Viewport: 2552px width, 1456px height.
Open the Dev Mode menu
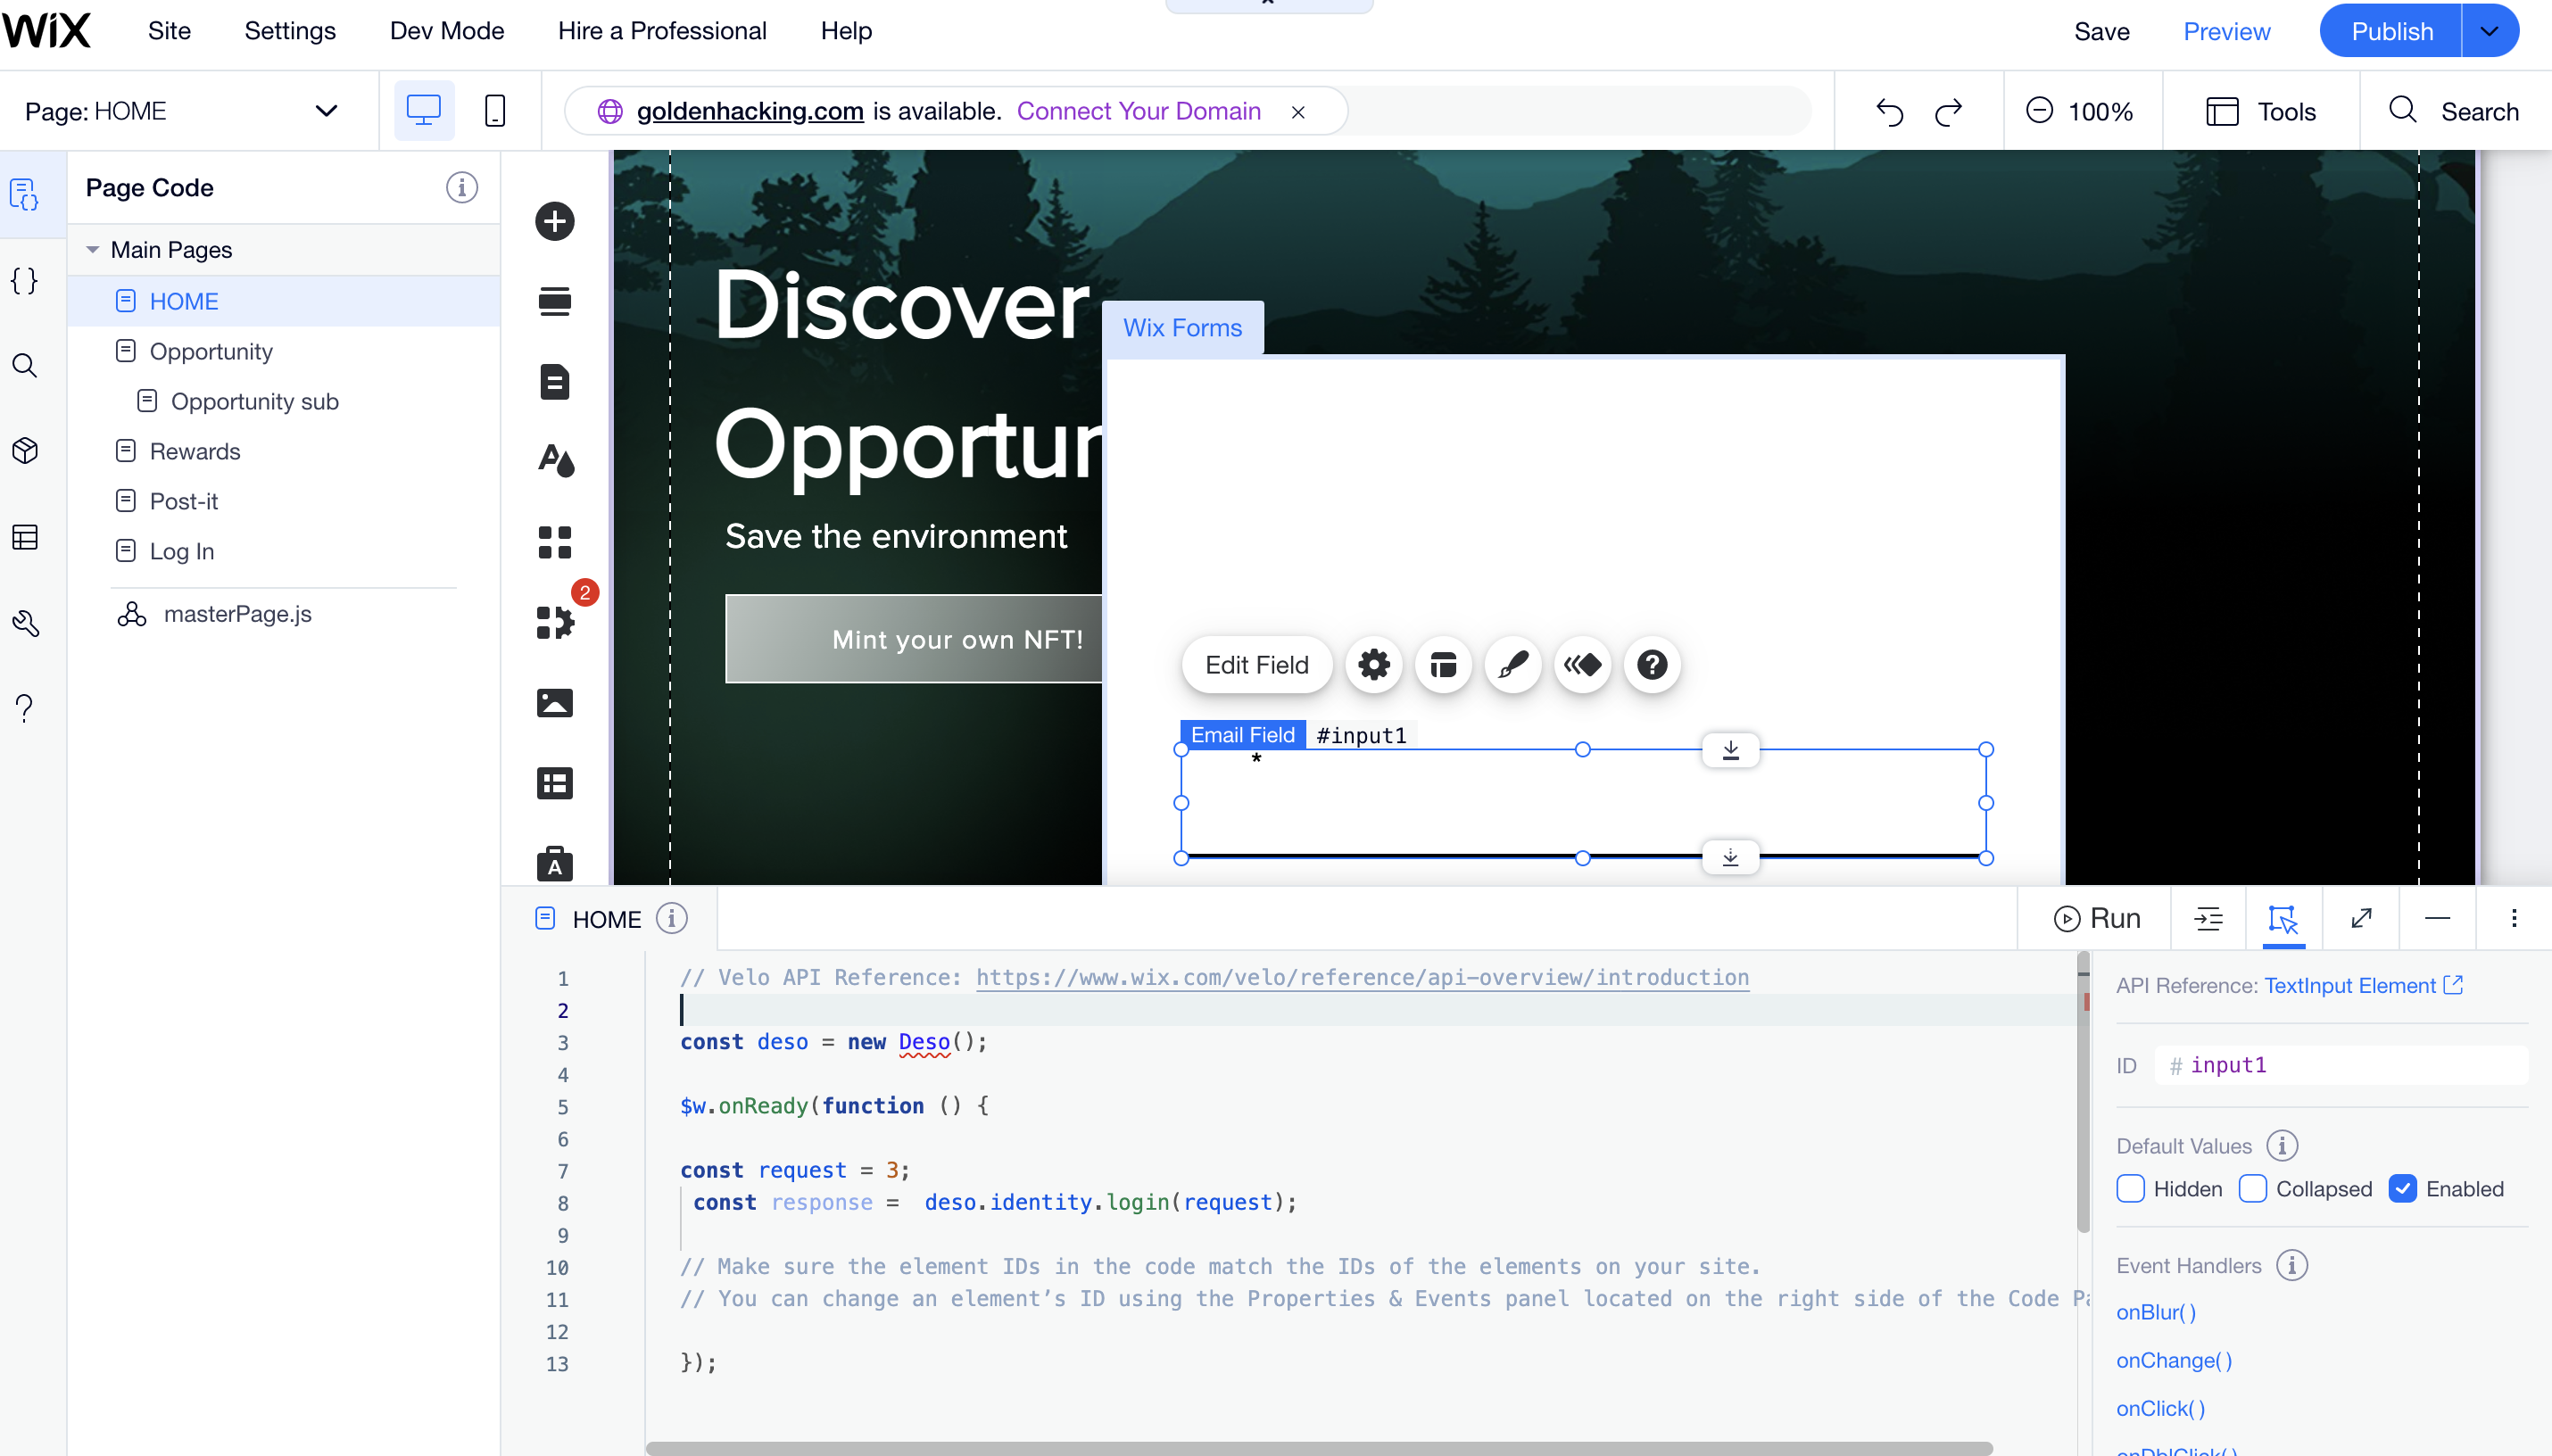pyautogui.click(x=446, y=31)
